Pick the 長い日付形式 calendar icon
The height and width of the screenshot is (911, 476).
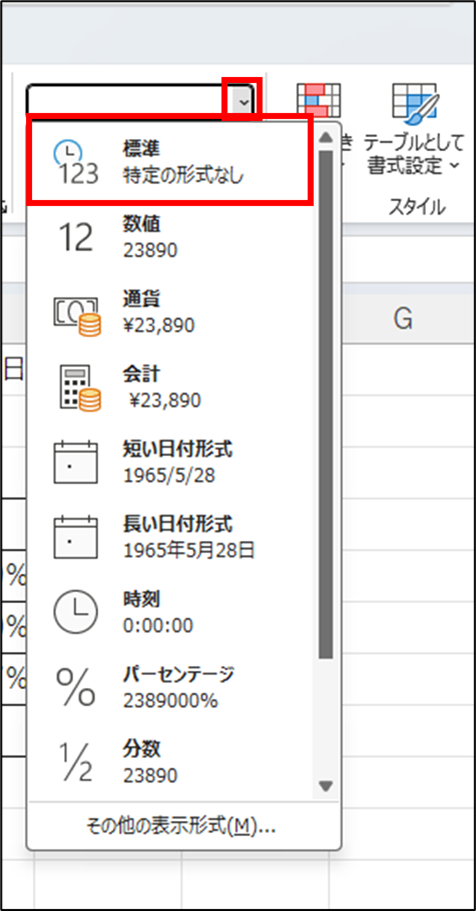coord(76,537)
